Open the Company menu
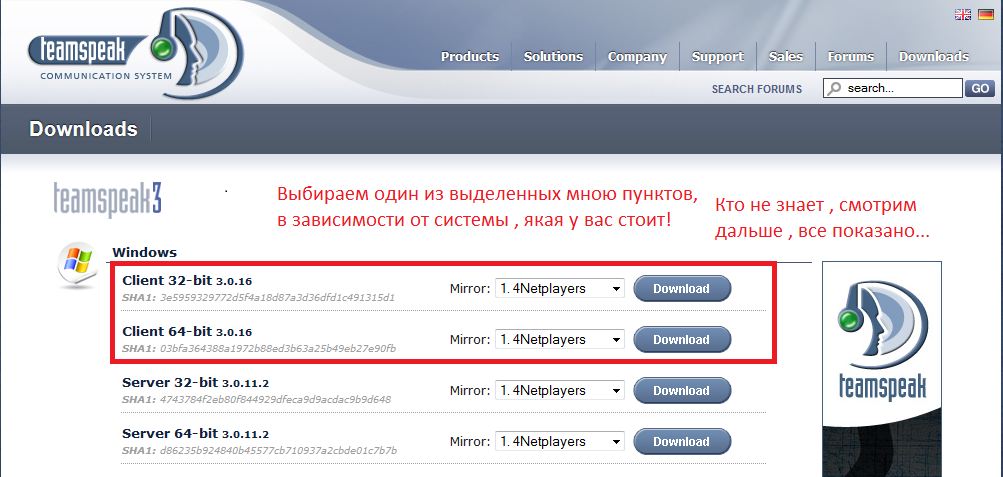The image size is (1003, 477). (x=637, y=56)
